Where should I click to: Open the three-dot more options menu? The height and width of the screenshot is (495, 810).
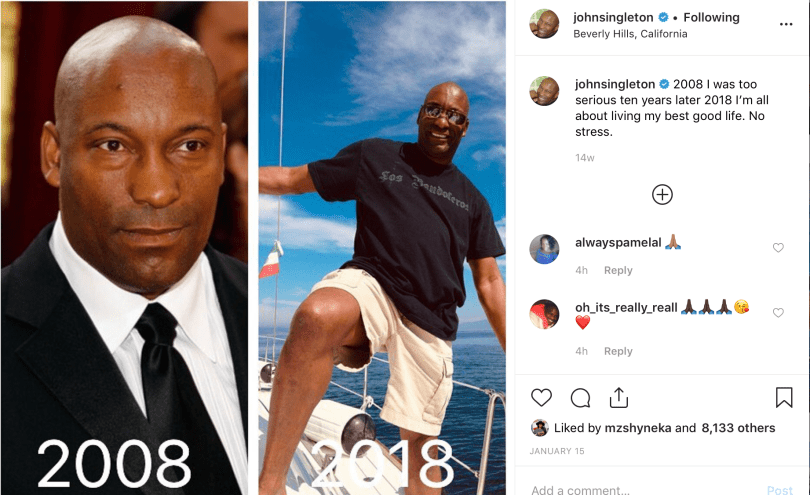pyautogui.click(x=786, y=24)
